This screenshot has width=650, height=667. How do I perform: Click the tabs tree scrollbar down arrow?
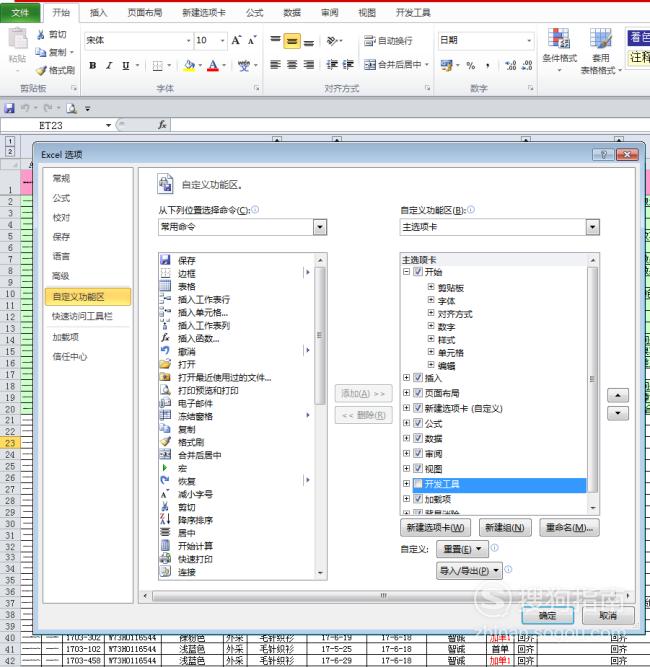pyautogui.click(x=593, y=508)
